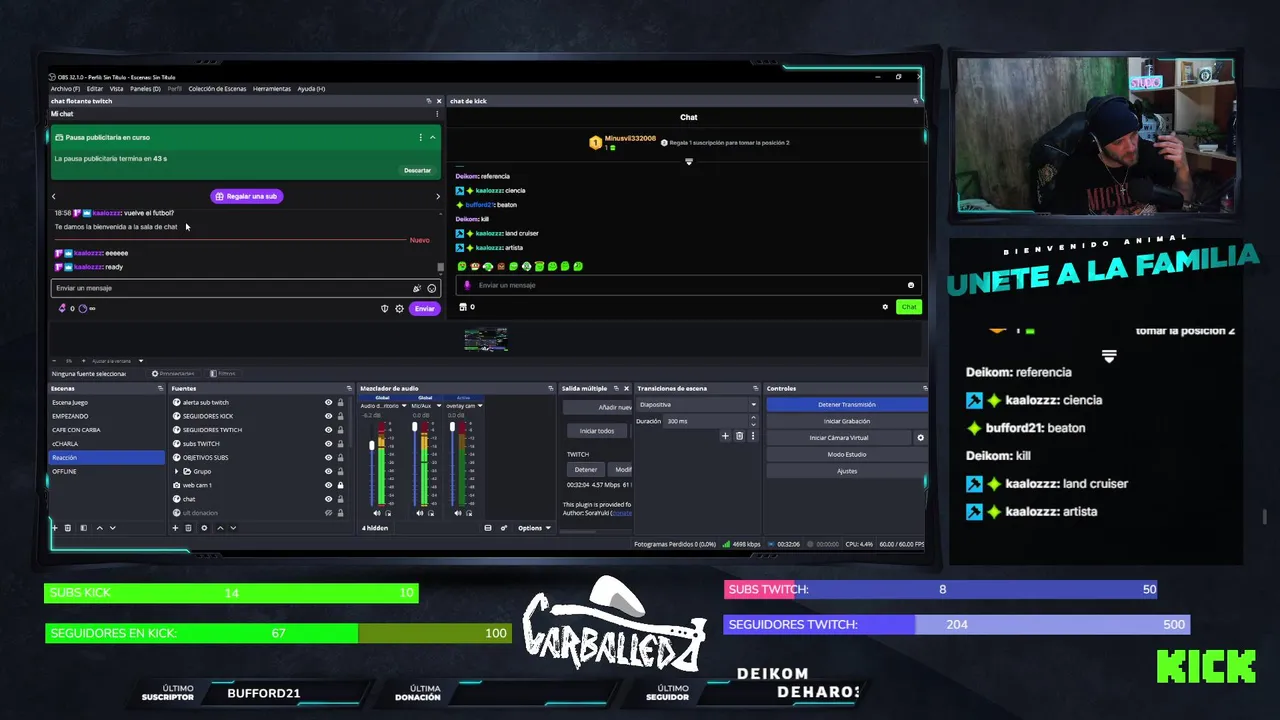This screenshot has width=1280, height=720.
Task: Mute the overlay cam speaker icon
Action: click(458, 513)
